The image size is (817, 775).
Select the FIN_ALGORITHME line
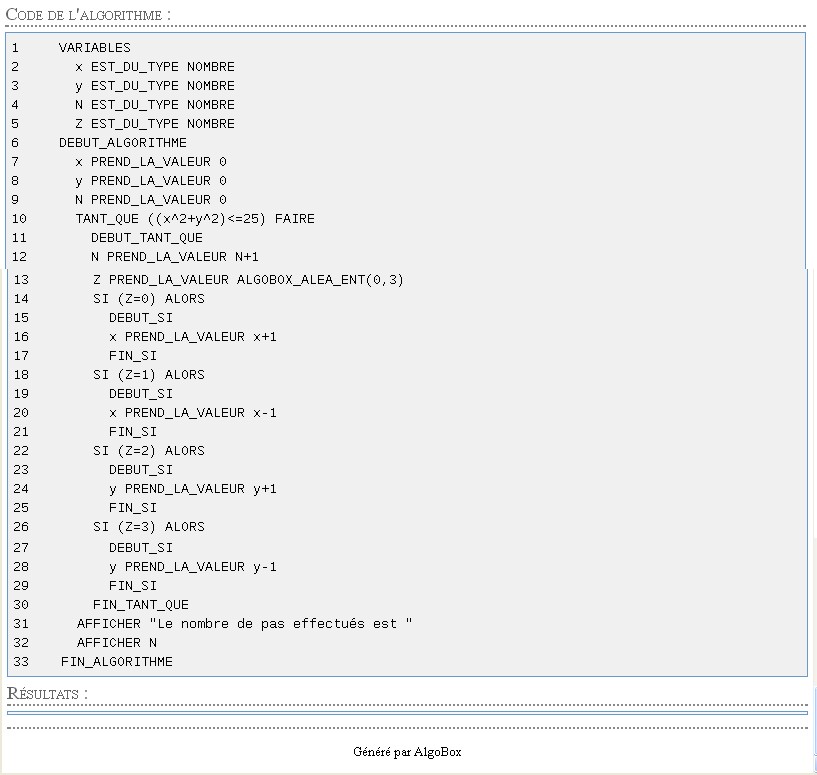click(117, 662)
